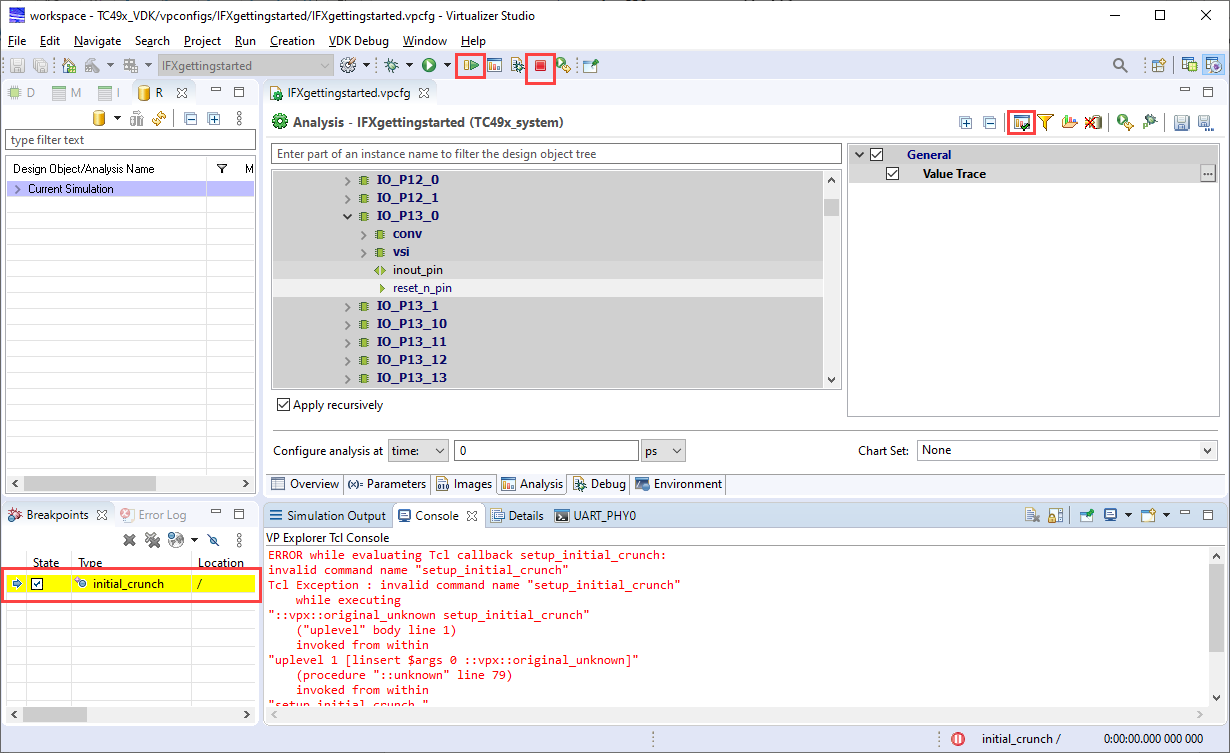
Task: Open the Chart Set dropdown
Action: tap(1067, 451)
